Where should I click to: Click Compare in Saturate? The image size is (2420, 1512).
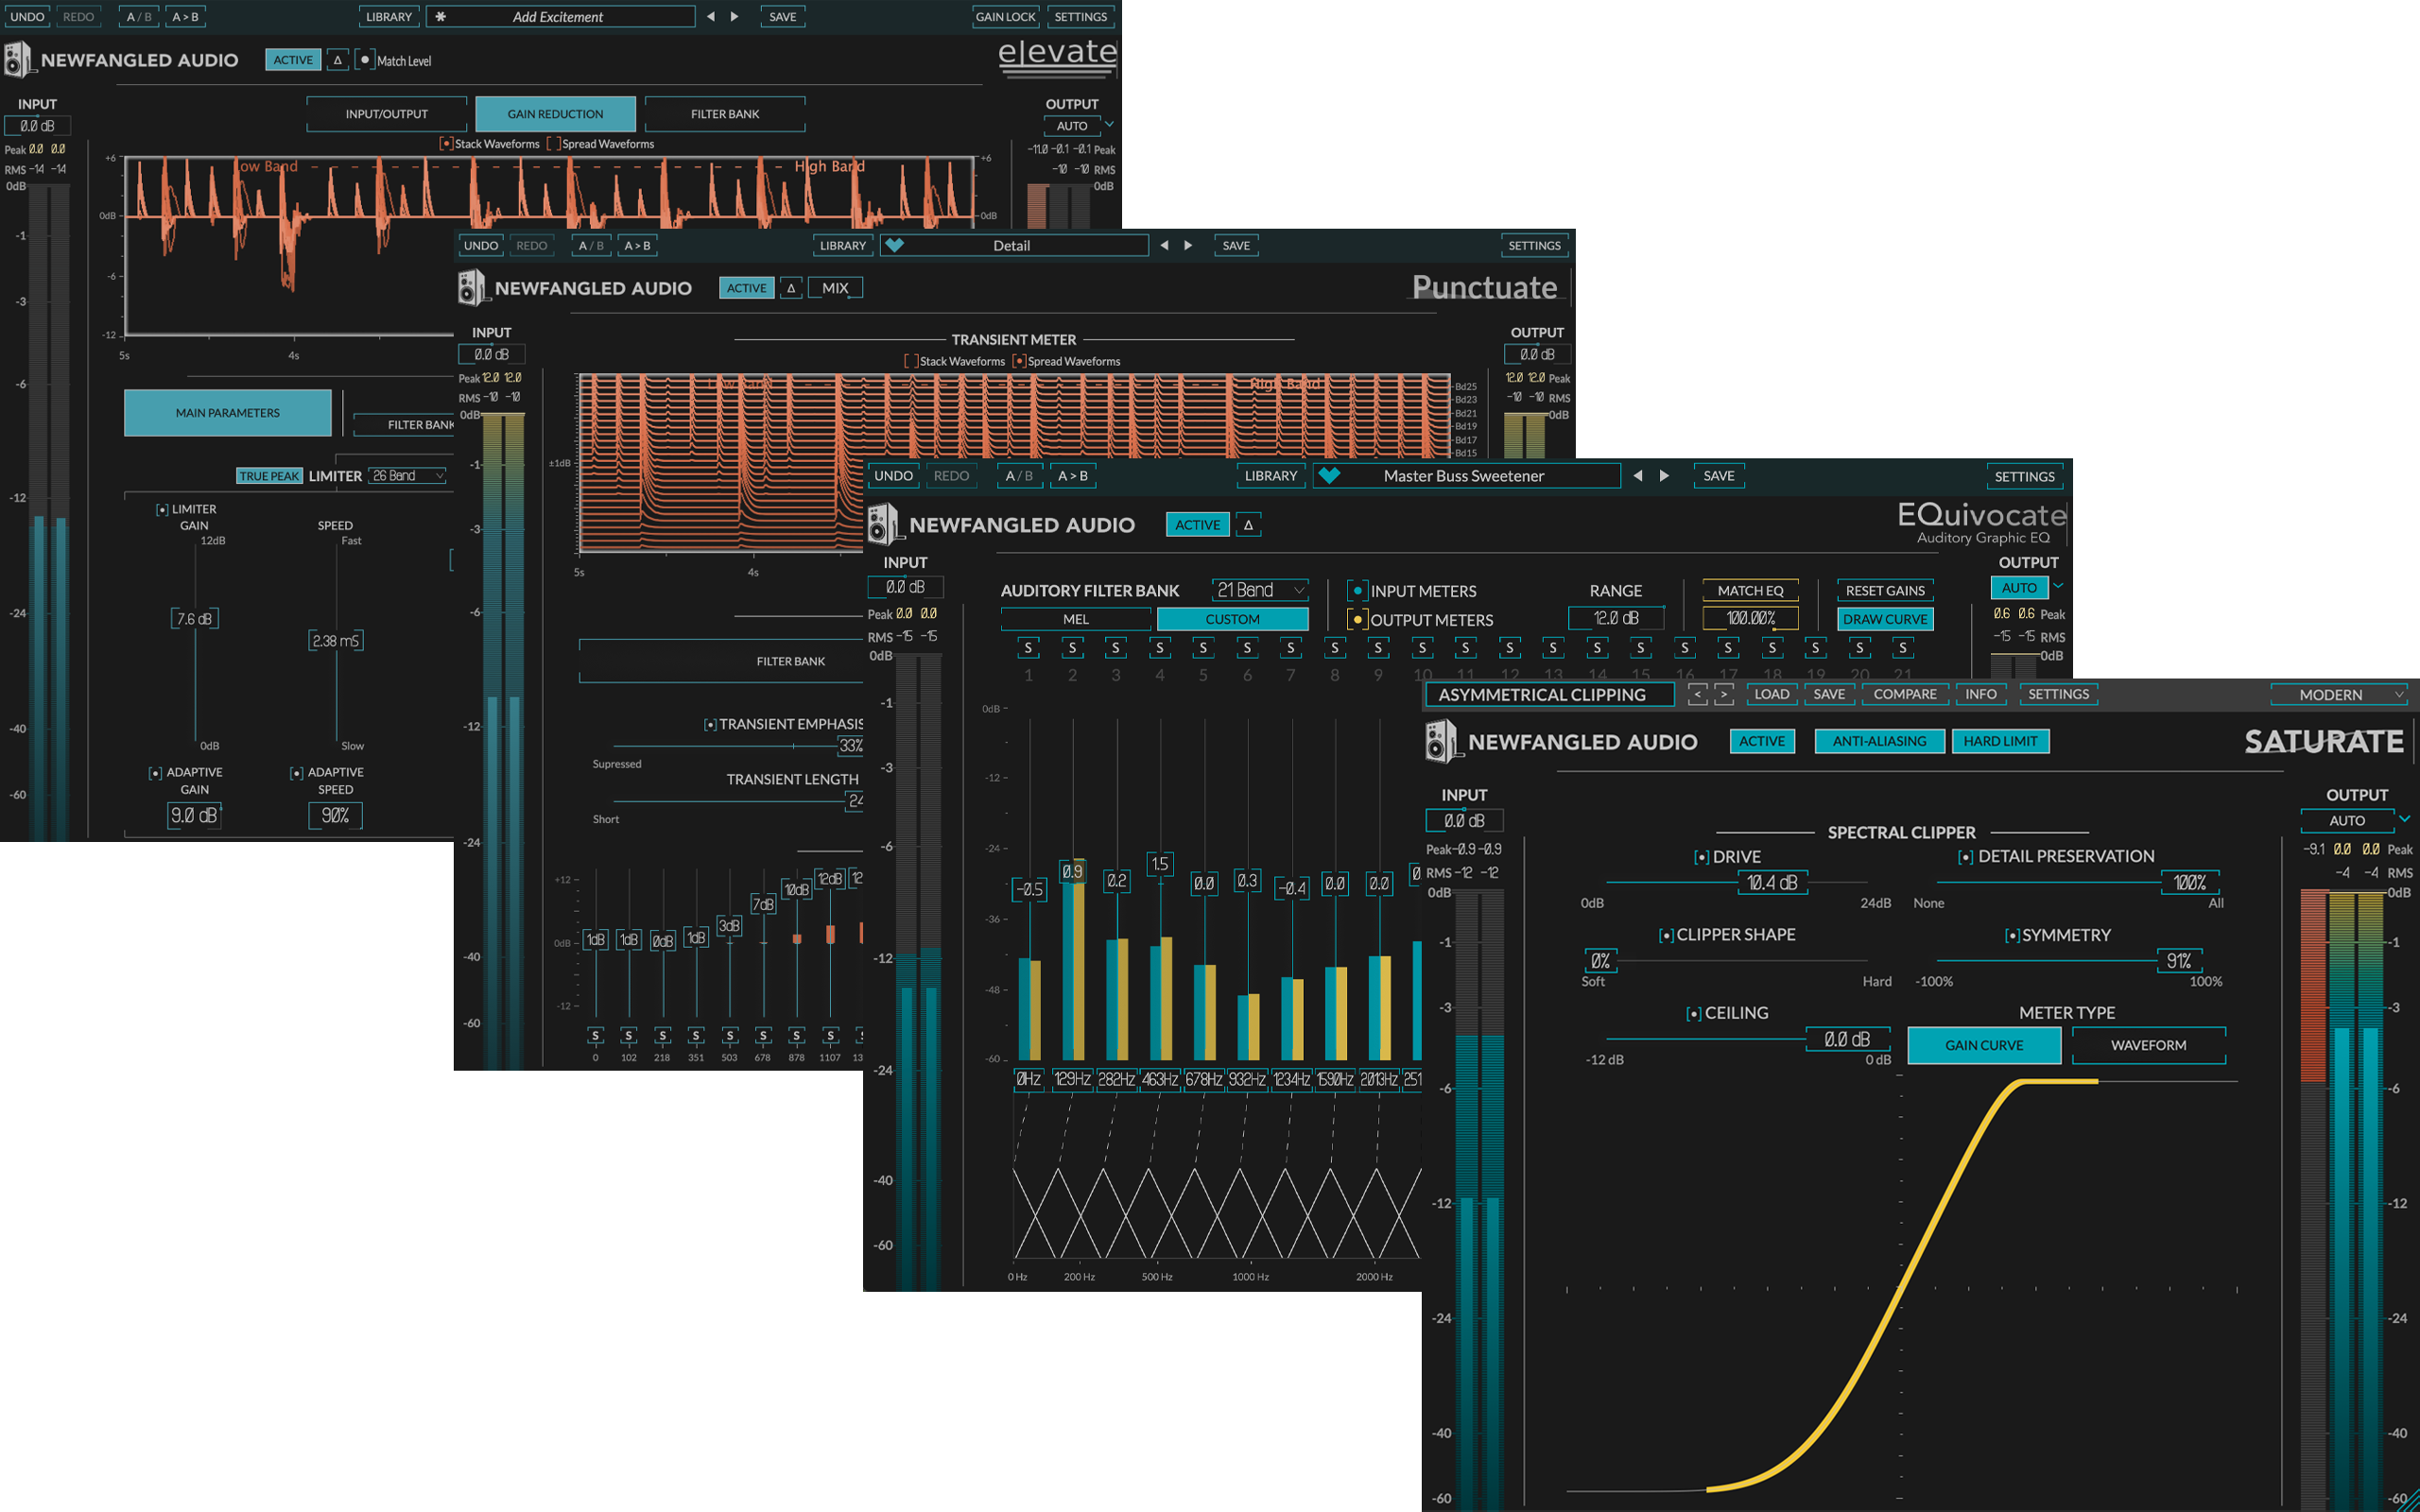point(1905,694)
